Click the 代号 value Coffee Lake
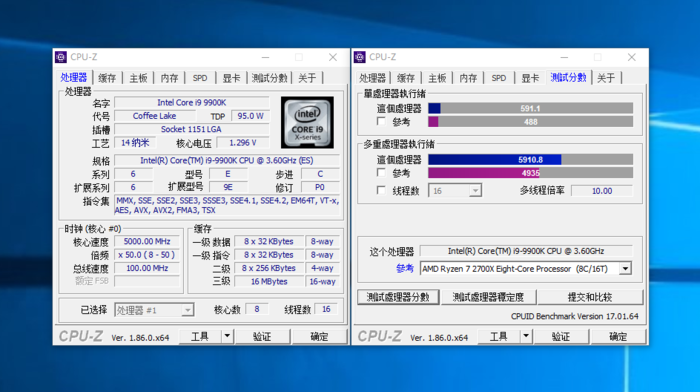Viewport: 700px width, 392px height. tap(154, 116)
